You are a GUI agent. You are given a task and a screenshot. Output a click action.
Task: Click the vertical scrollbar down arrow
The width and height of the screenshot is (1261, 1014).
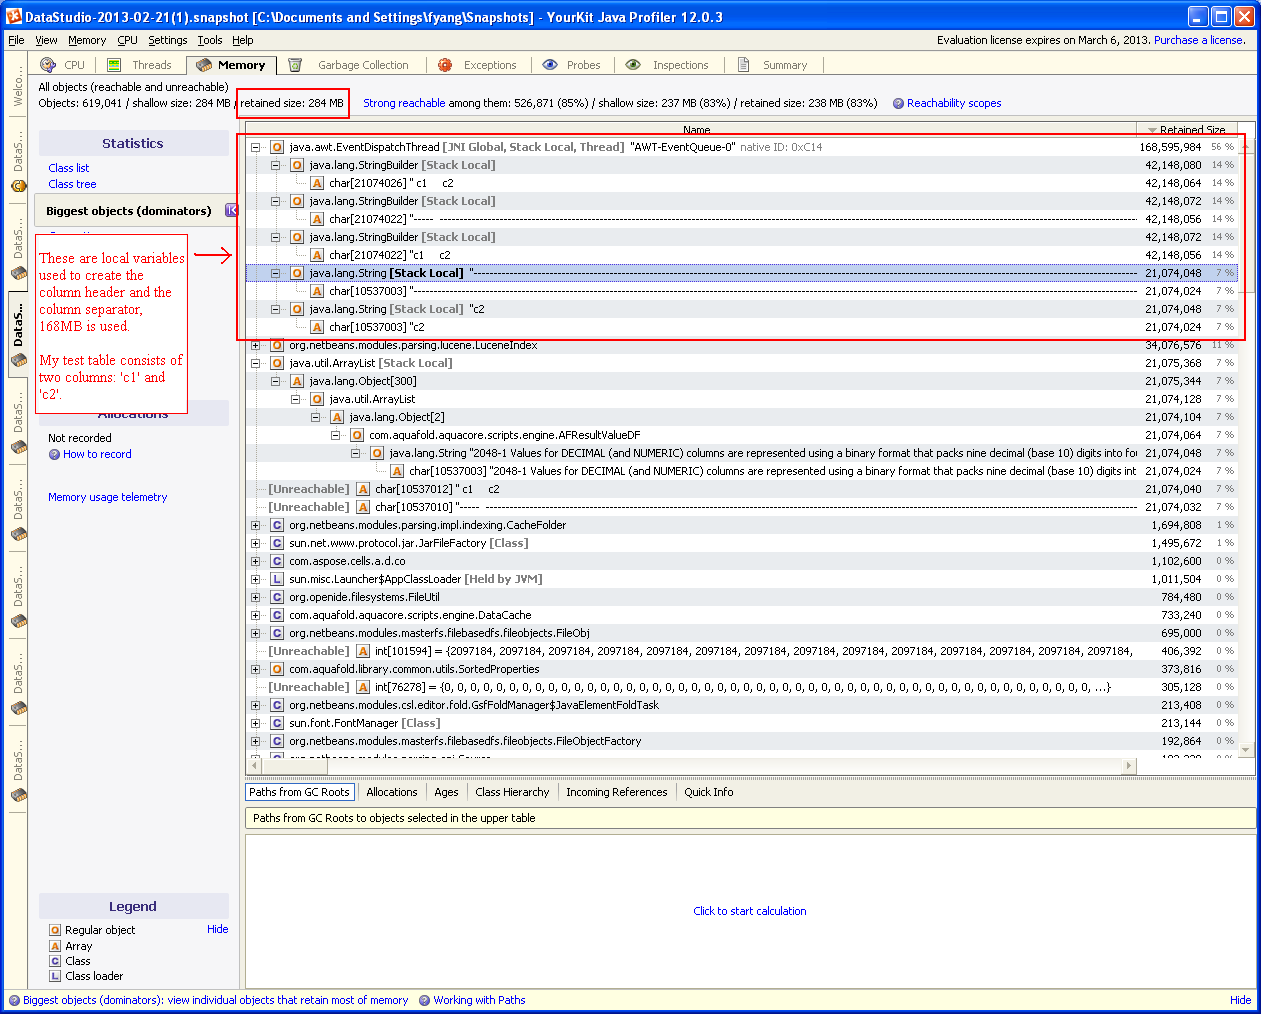tap(1246, 748)
